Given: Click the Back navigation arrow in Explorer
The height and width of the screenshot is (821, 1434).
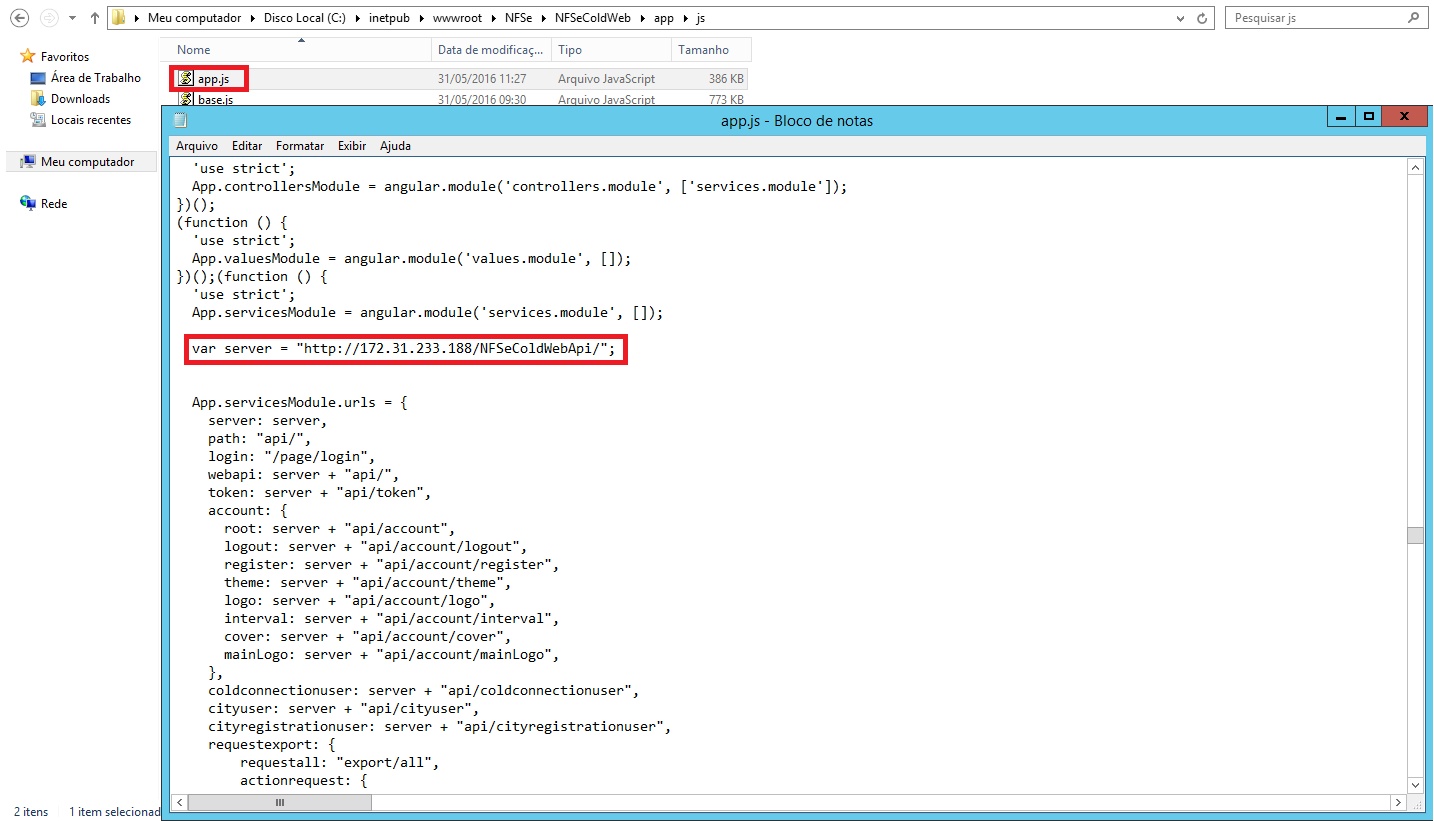Looking at the screenshot, I should (18, 18).
